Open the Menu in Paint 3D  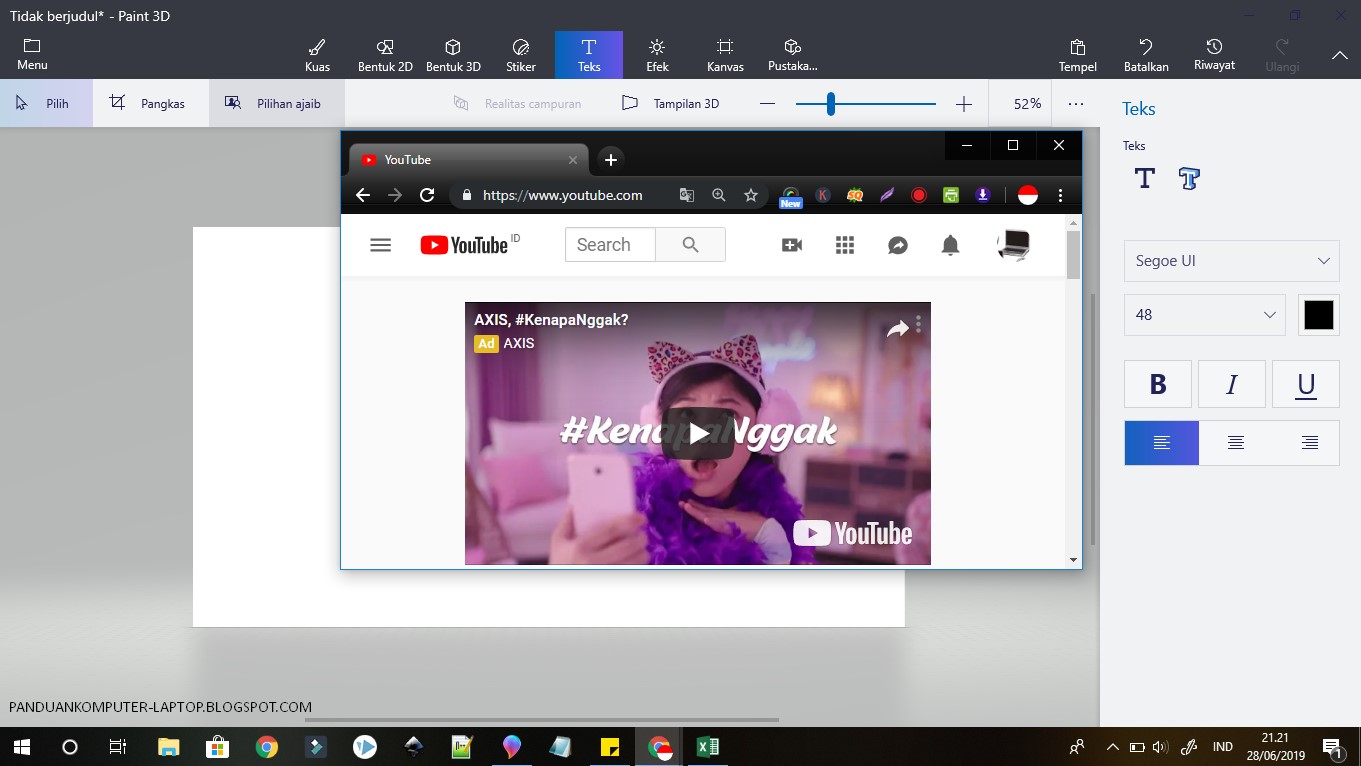(31, 54)
